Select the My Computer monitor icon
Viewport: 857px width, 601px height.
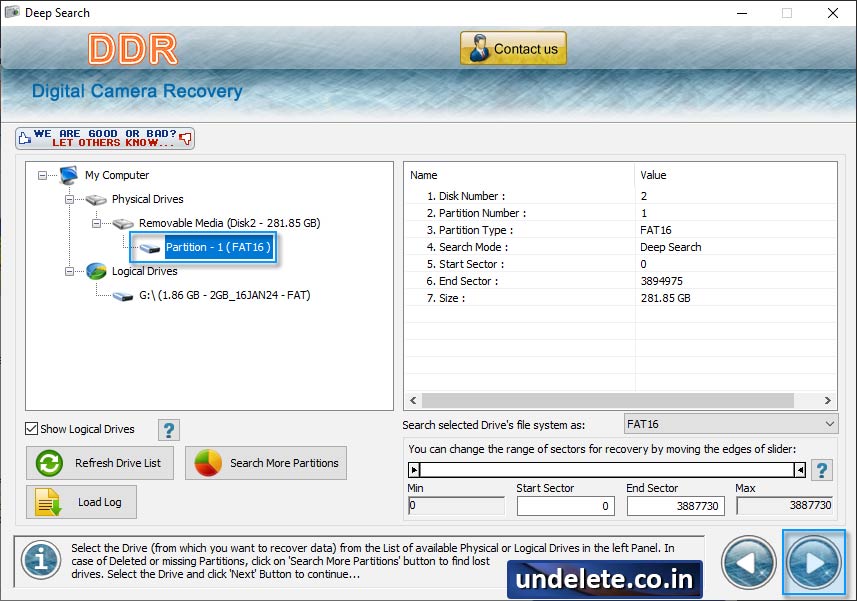(x=69, y=175)
